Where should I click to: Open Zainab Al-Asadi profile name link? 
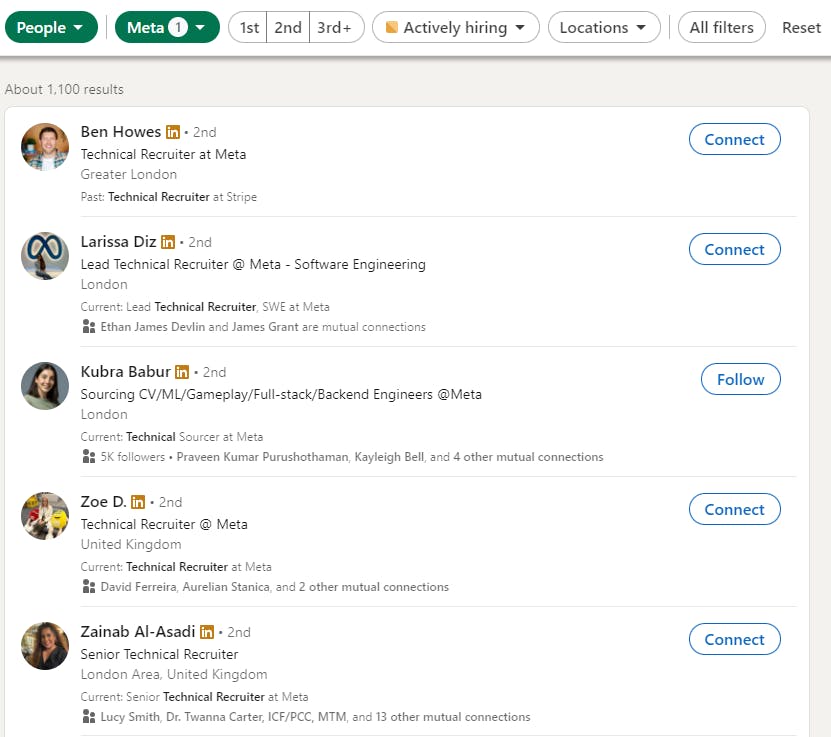point(138,632)
